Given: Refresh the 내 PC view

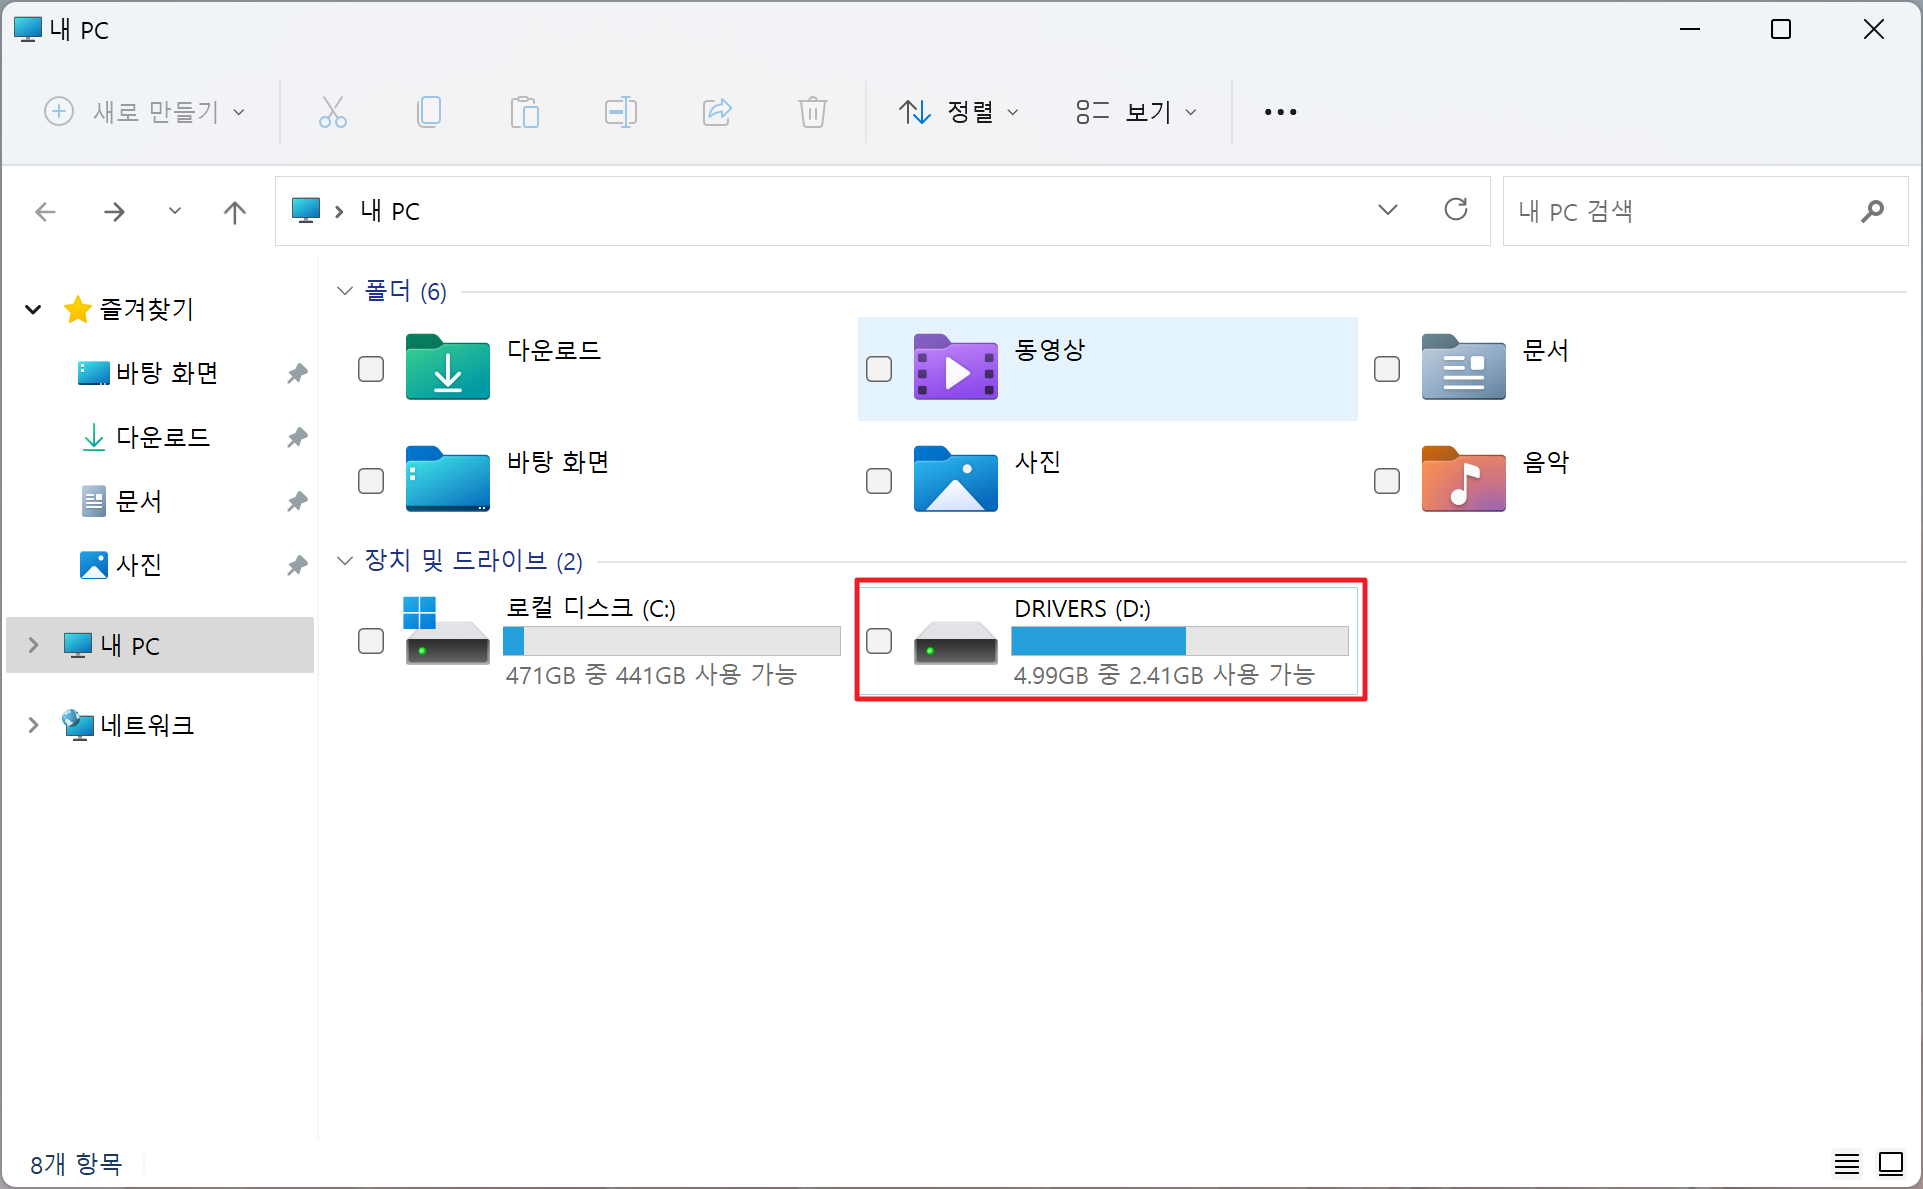Looking at the screenshot, I should (1455, 210).
